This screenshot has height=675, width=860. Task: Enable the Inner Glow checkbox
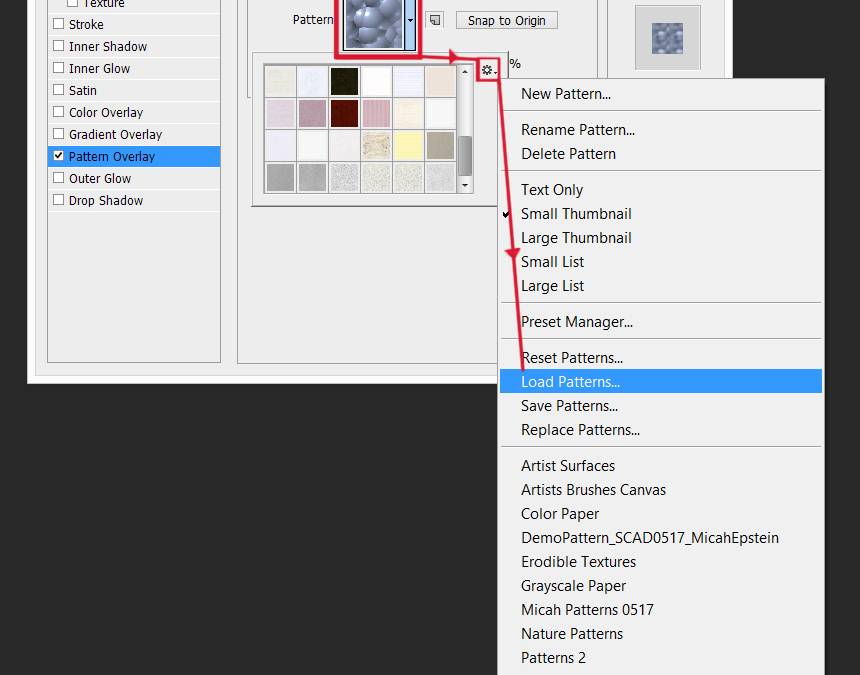tap(59, 67)
